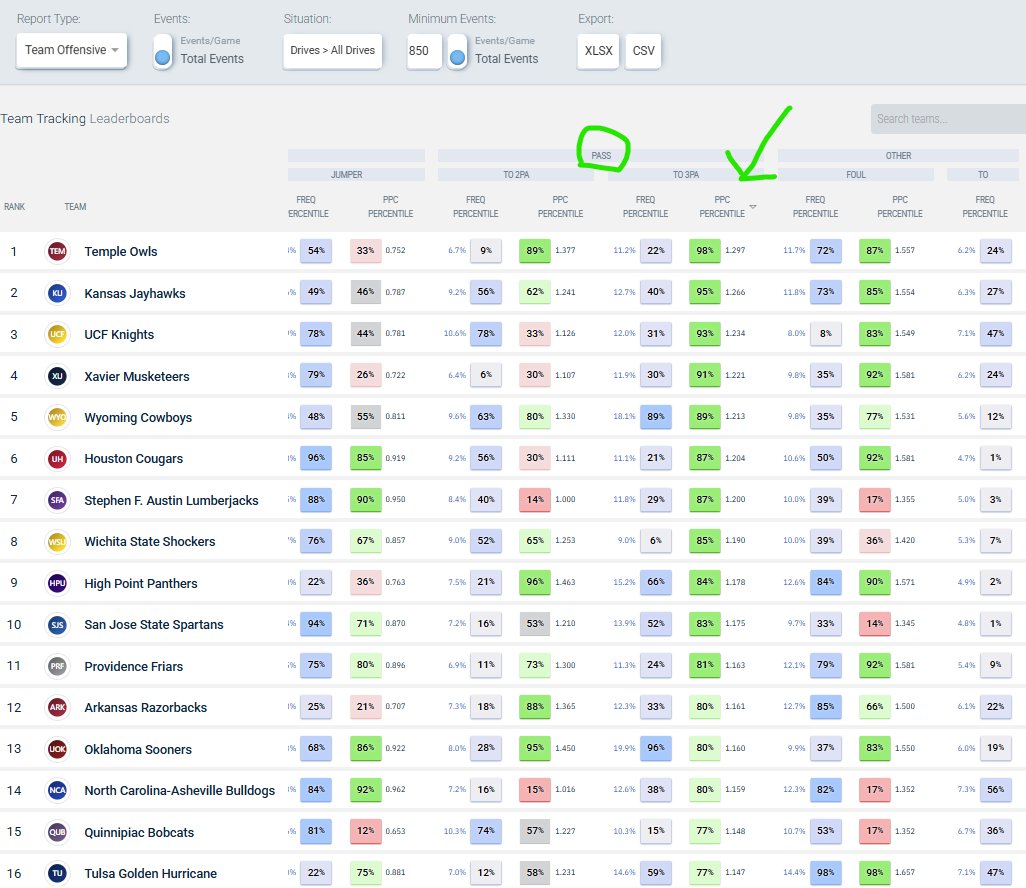Click the Xavier Musketeers XU logo
Screen dimensions: 1026x888
58,376
